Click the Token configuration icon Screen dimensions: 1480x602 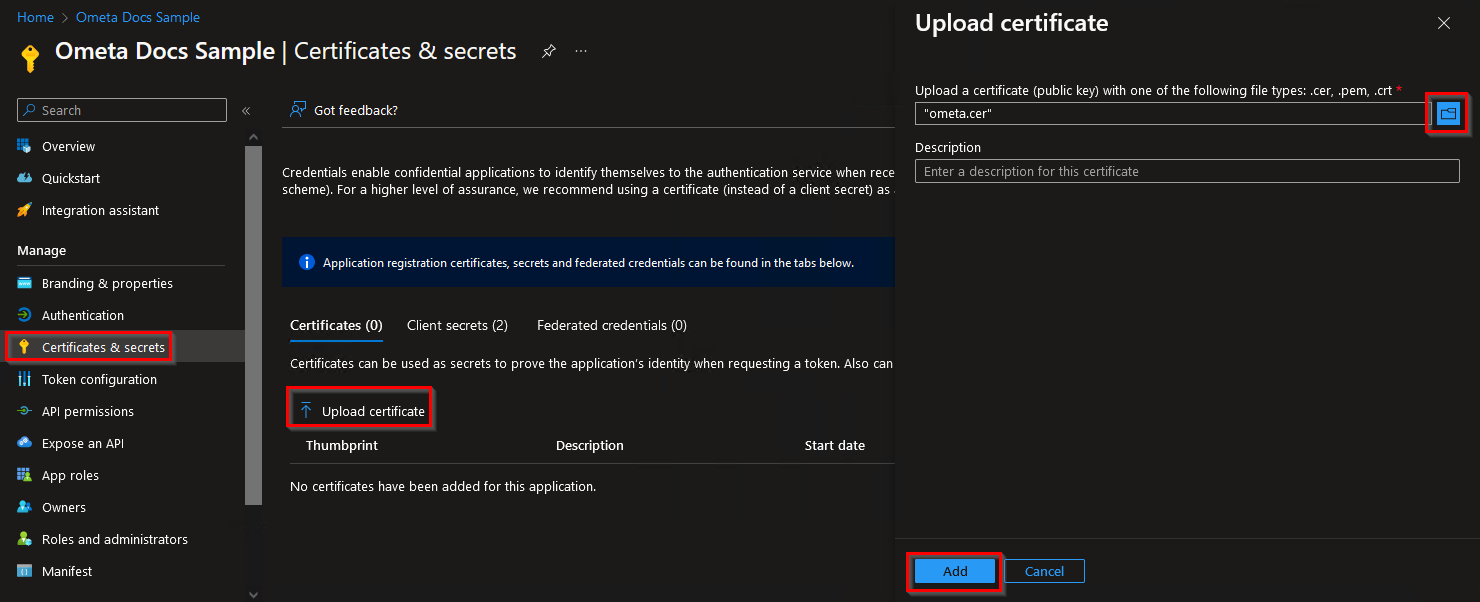coord(24,379)
